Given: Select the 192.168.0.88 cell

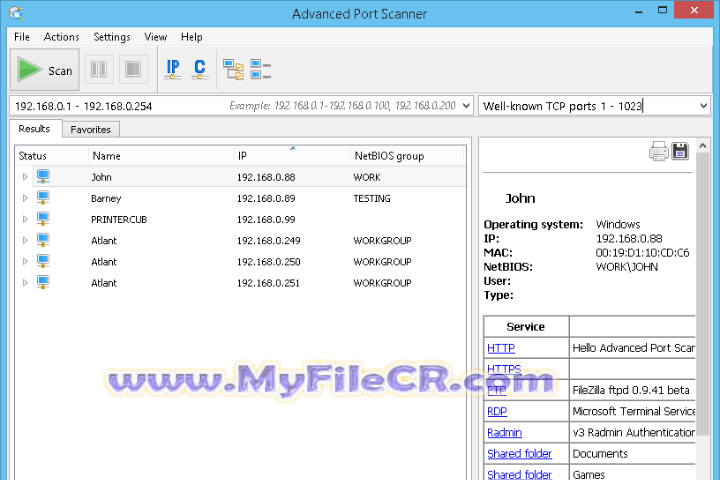Looking at the screenshot, I should (266, 177).
